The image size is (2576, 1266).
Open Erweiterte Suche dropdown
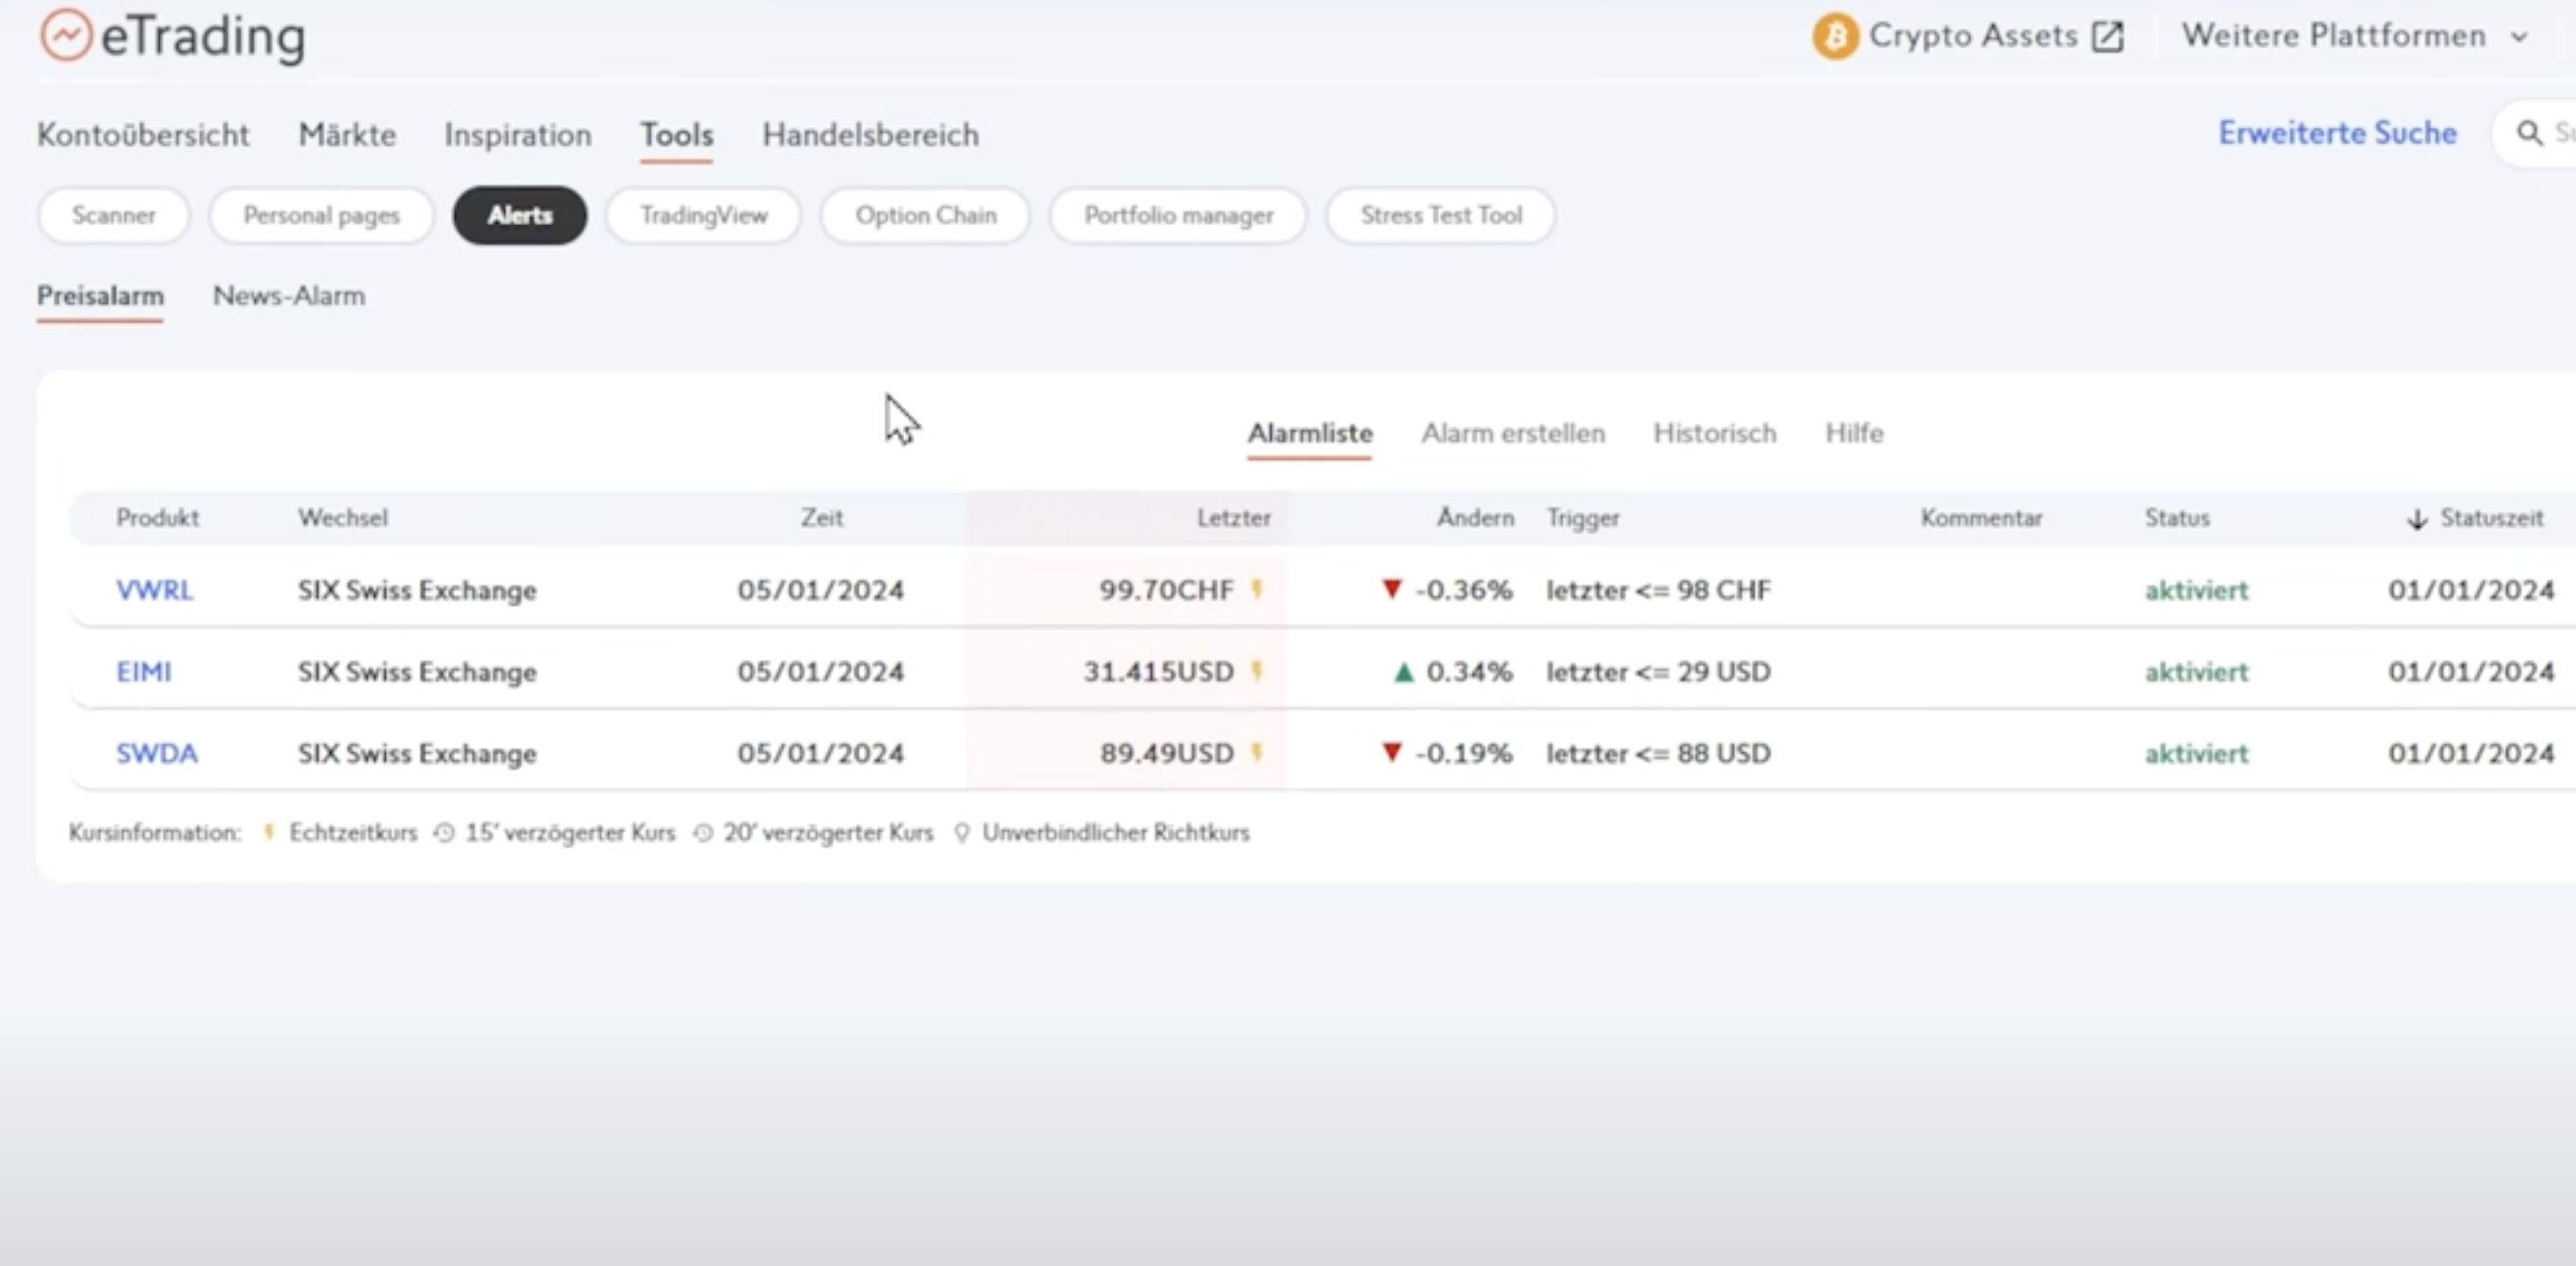(2335, 133)
